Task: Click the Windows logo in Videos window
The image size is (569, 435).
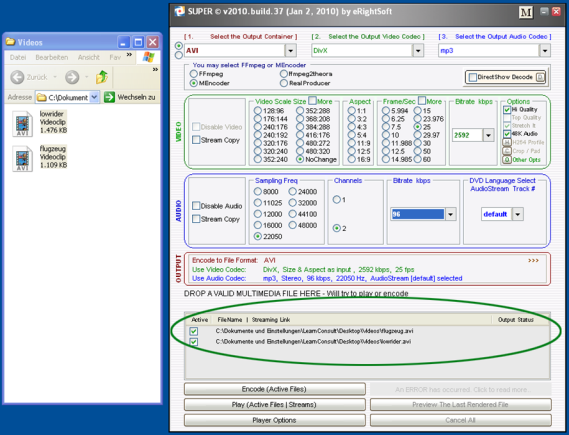Action: [148, 57]
